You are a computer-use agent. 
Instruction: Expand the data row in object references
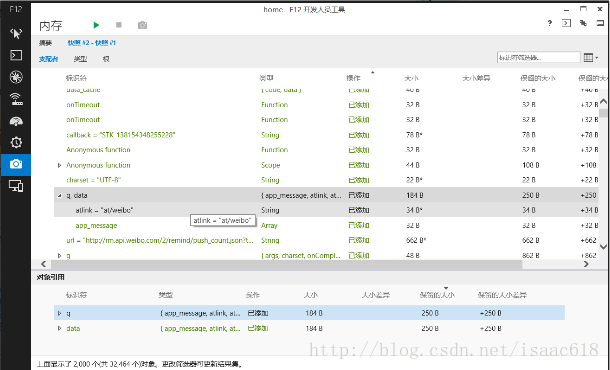click(x=59, y=328)
